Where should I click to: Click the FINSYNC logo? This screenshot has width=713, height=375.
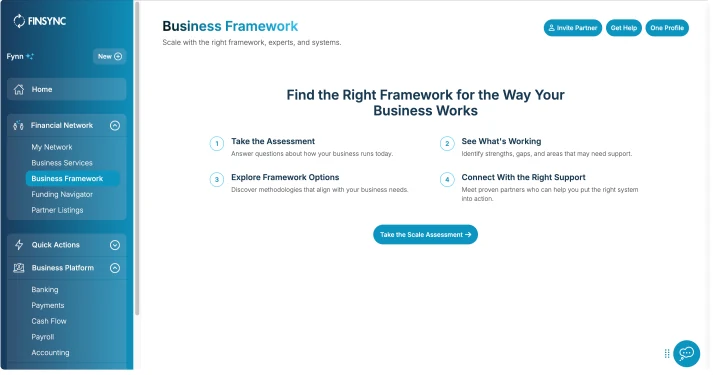40,21
